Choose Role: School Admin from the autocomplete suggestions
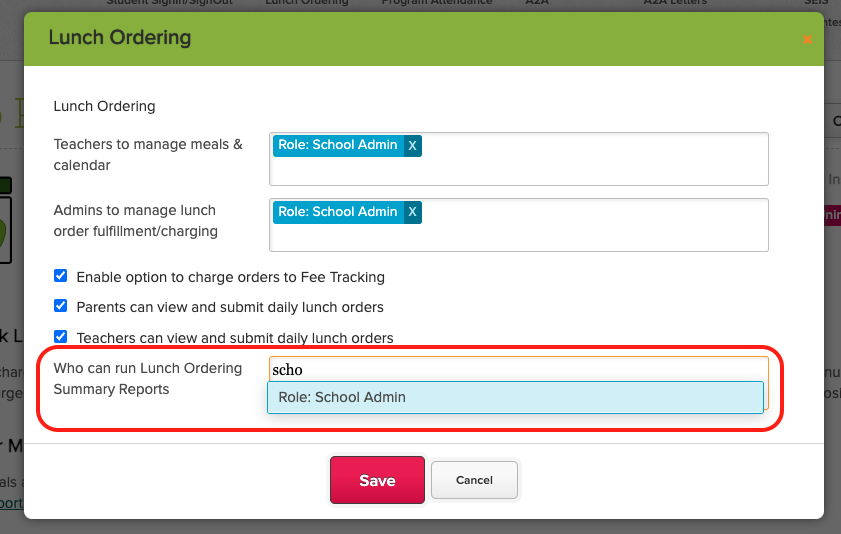 515,397
